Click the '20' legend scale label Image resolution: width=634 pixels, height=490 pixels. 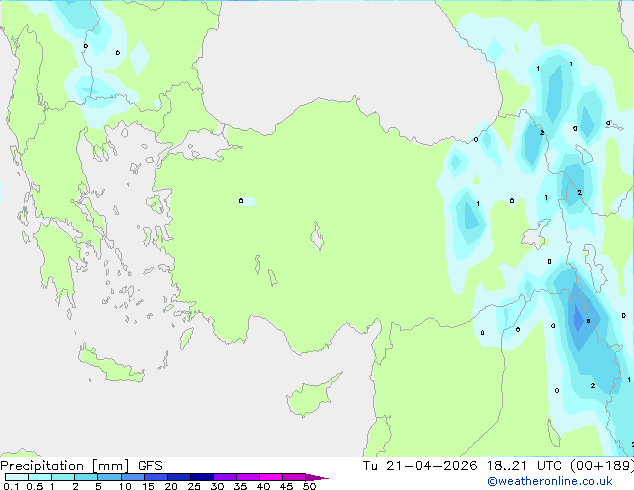pyautogui.click(x=171, y=486)
